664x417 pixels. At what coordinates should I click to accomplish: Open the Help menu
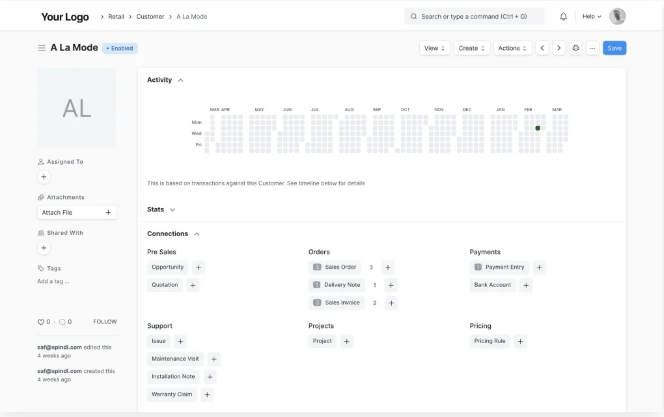(592, 16)
